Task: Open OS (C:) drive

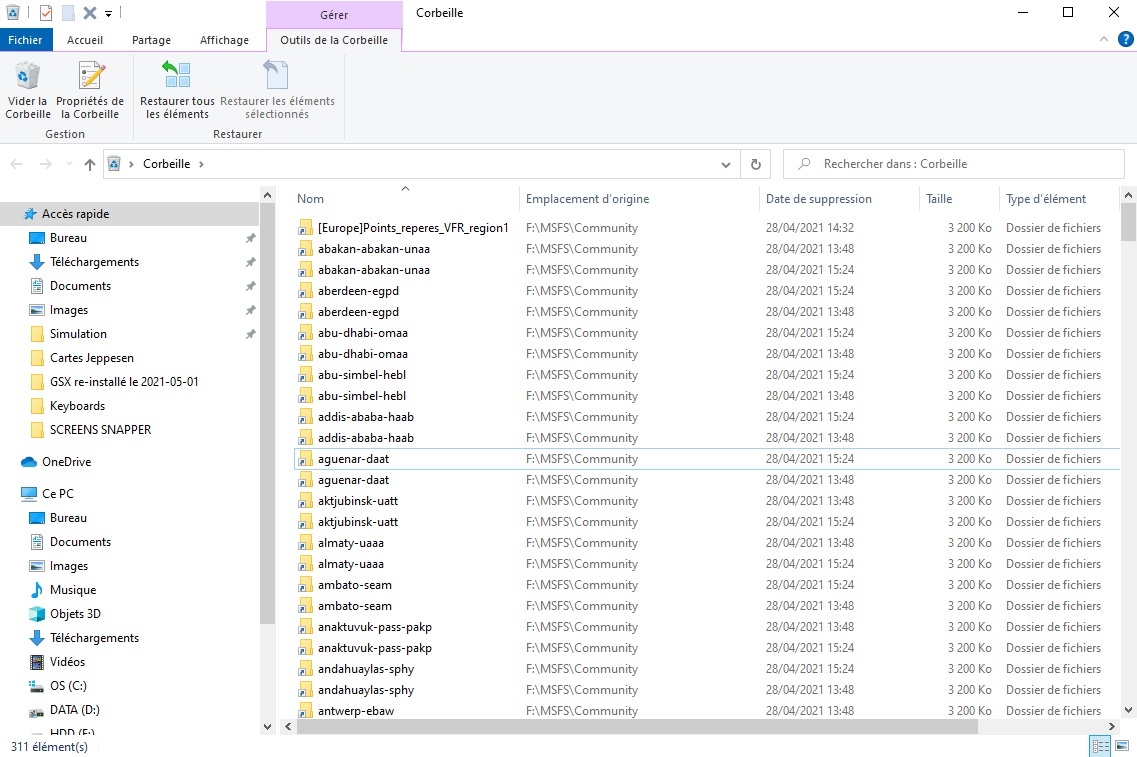Action: coord(67,685)
